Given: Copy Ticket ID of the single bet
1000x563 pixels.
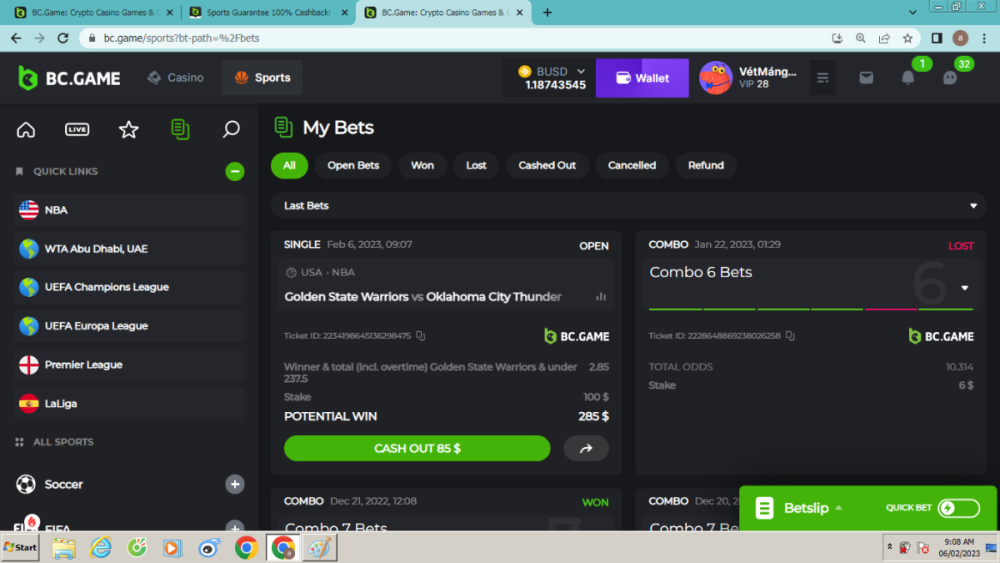Looking at the screenshot, I should tap(421, 336).
